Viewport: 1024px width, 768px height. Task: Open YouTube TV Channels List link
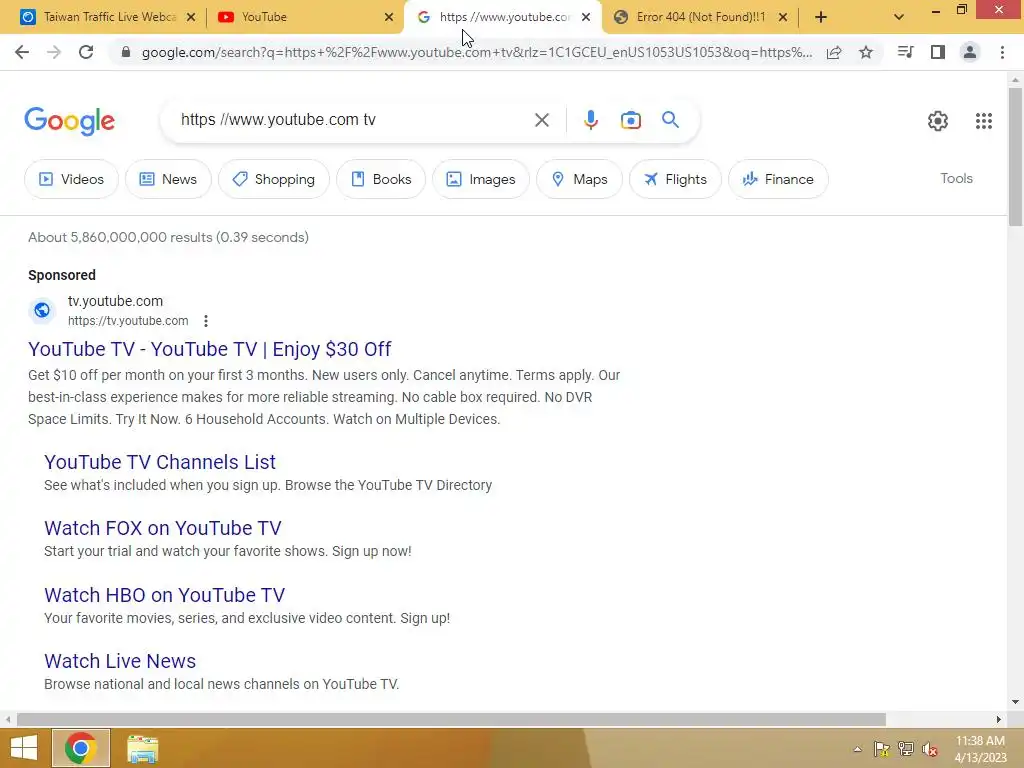click(x=160, y=462)
